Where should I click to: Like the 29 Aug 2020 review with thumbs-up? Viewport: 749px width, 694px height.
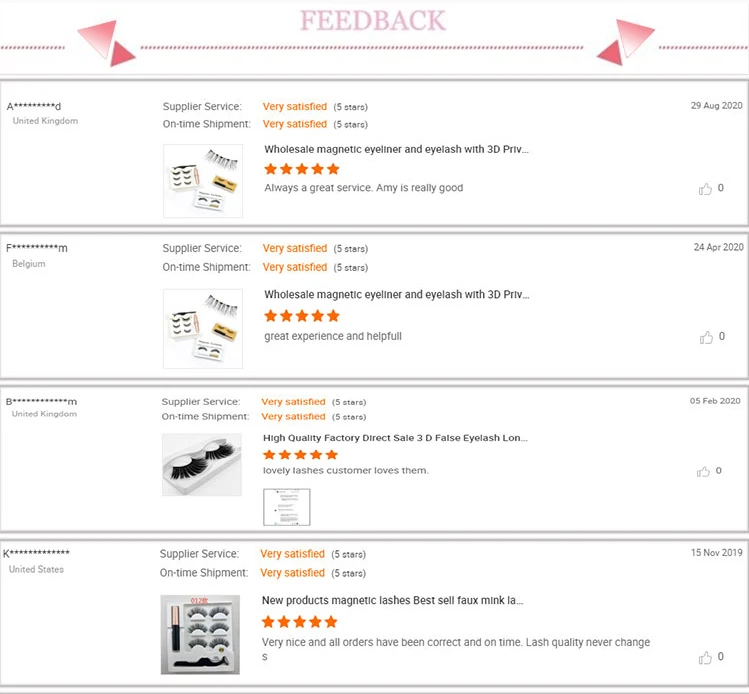tap(706, 188)
